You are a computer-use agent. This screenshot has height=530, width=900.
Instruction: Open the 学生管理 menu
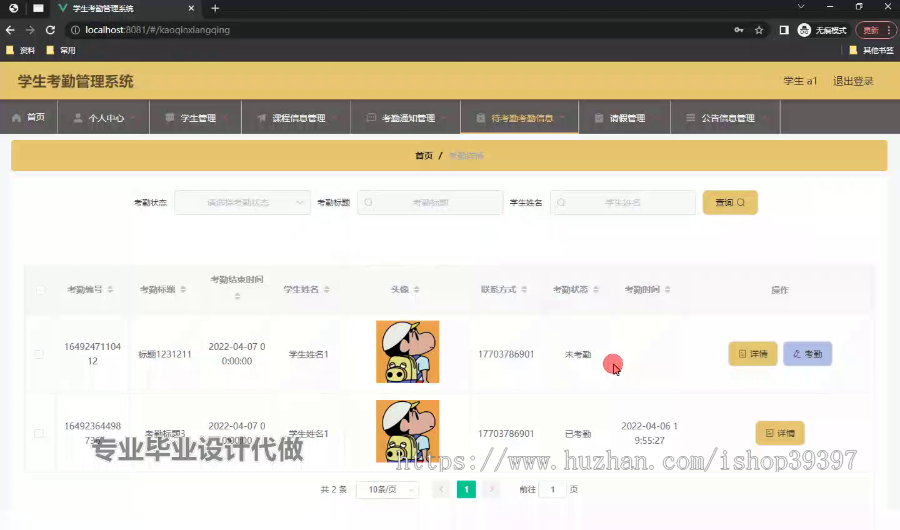196,117
